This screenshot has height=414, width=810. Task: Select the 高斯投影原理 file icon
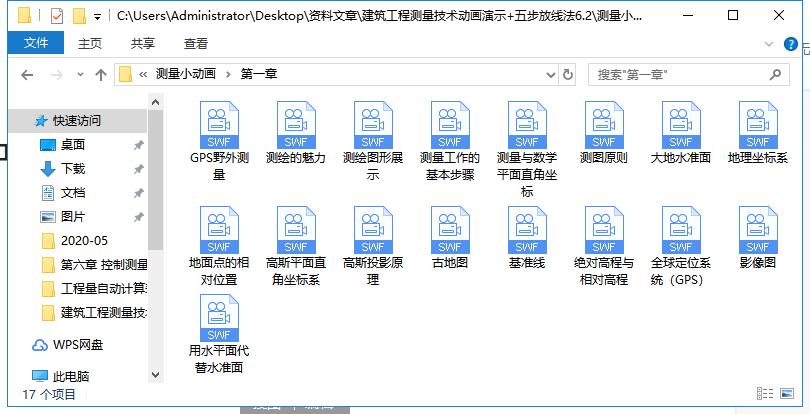[x=373, y=230]
